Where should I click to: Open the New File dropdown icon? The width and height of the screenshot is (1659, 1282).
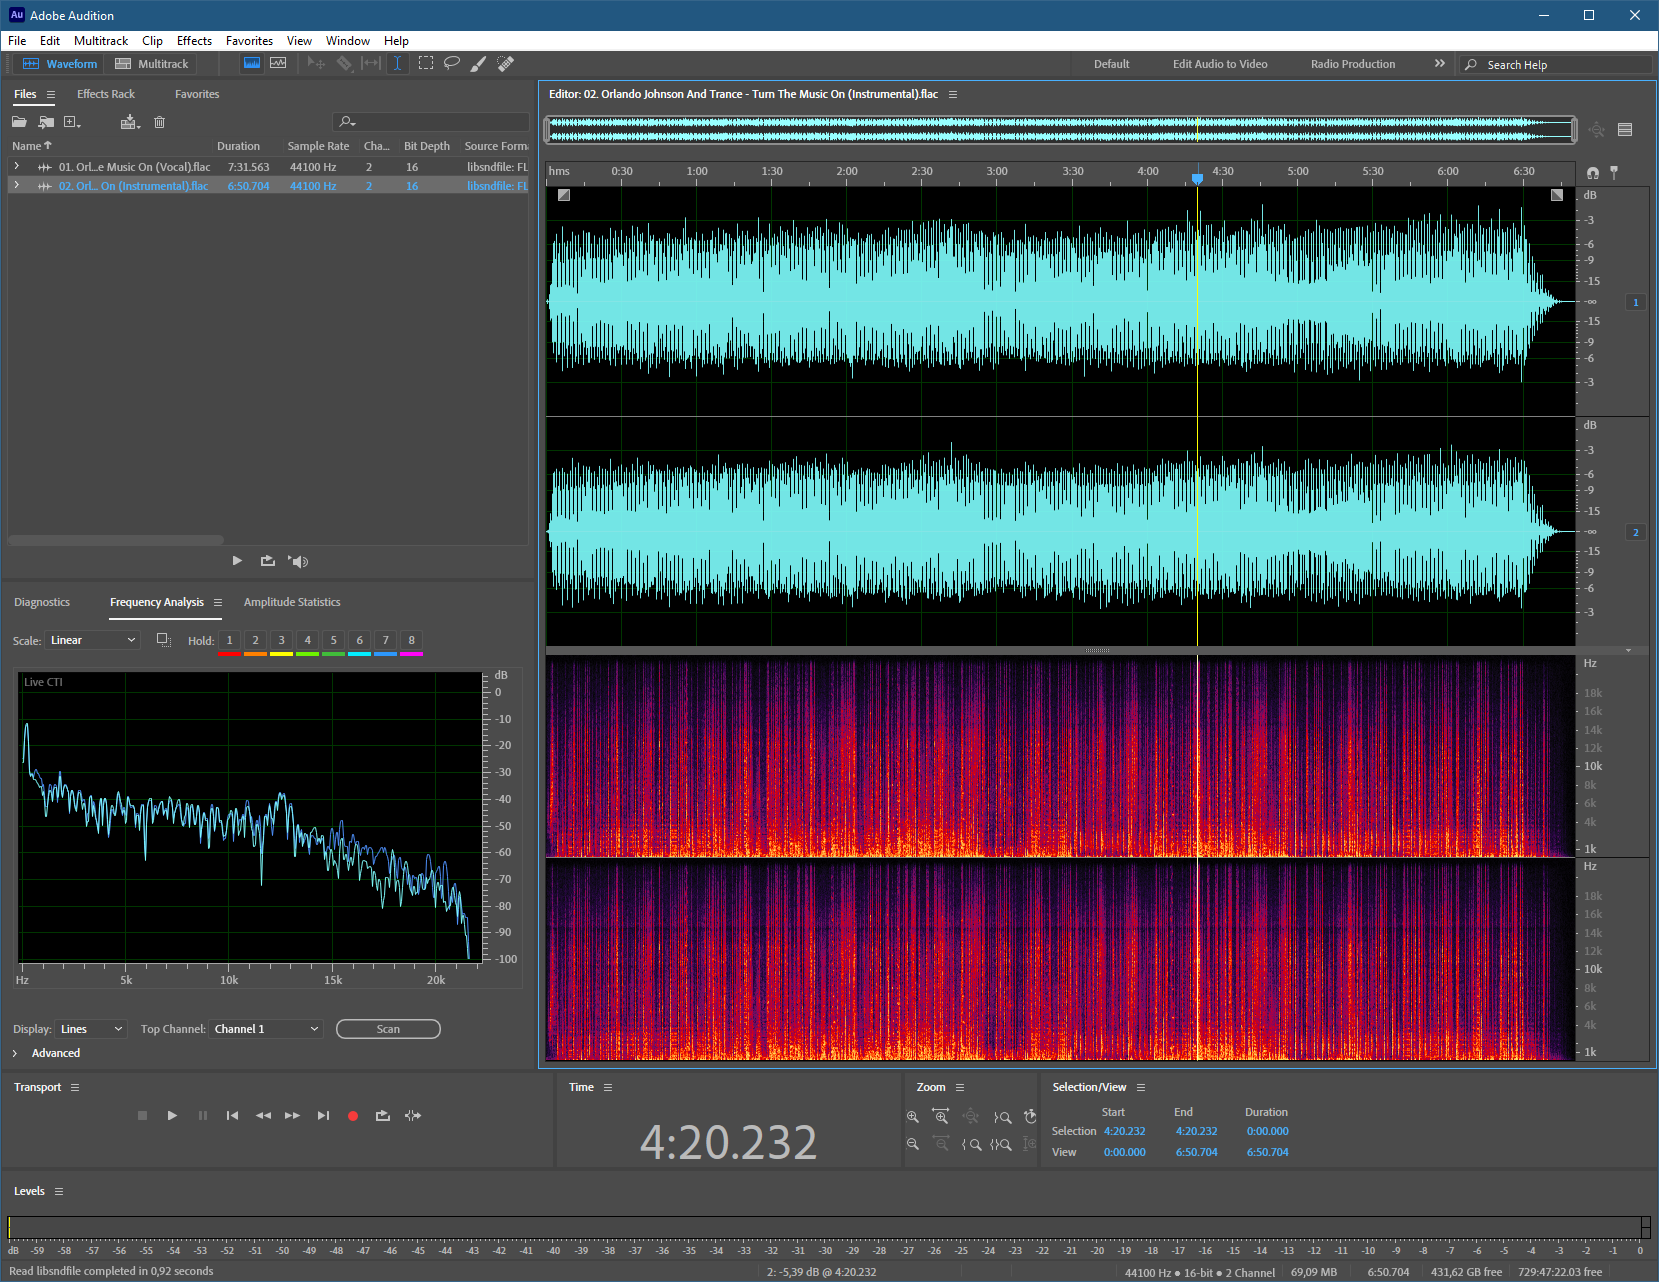(72, 122)
